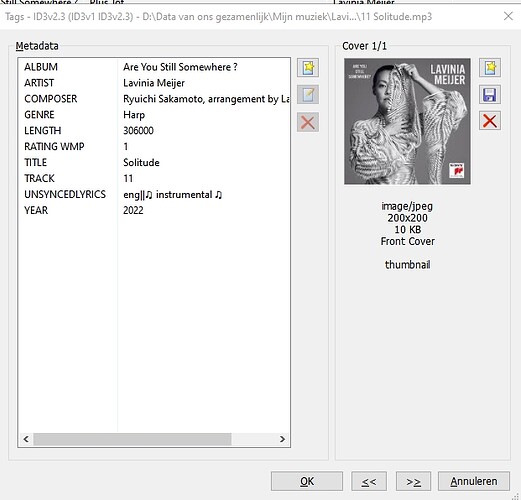This screenshot has width=521, height=500.
Task: Click the 'thumbnail' cover description
Action: (407, 265)
